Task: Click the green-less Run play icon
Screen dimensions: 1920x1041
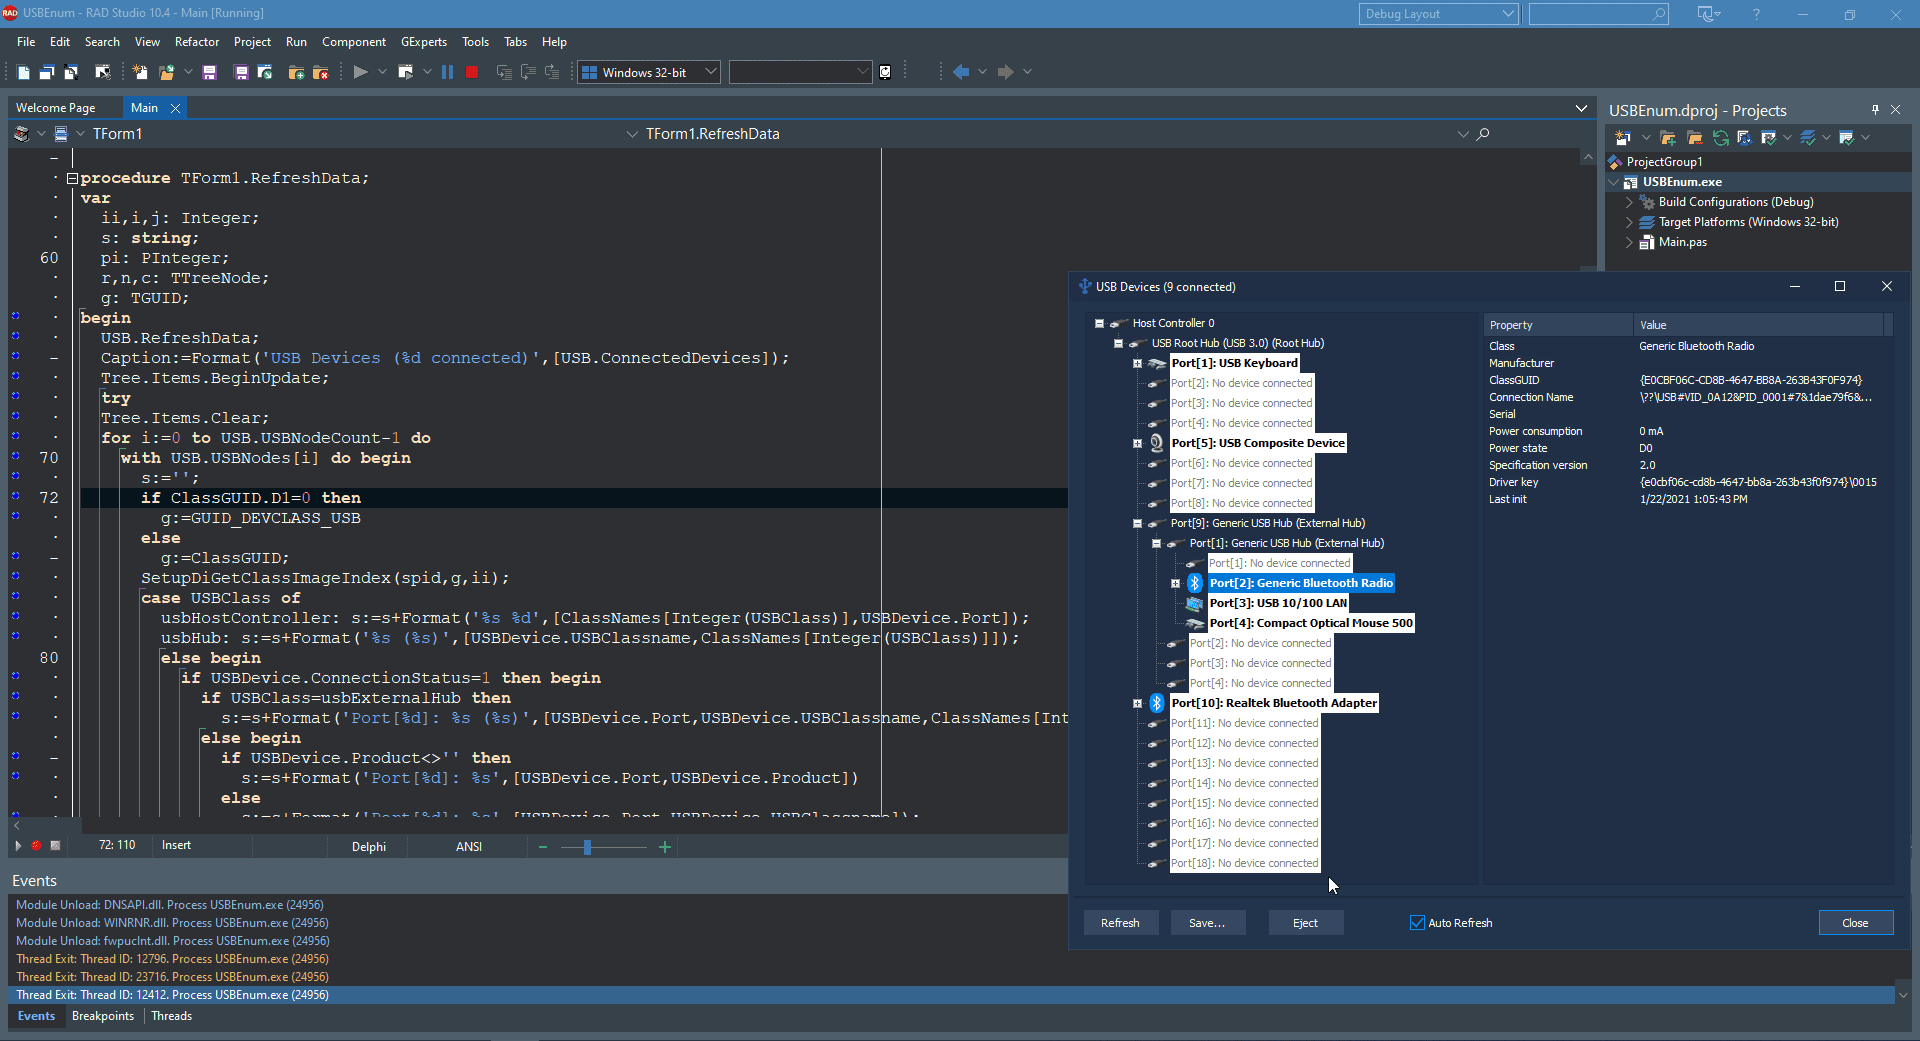Action: pyautogui.click(x=361, y=72)
